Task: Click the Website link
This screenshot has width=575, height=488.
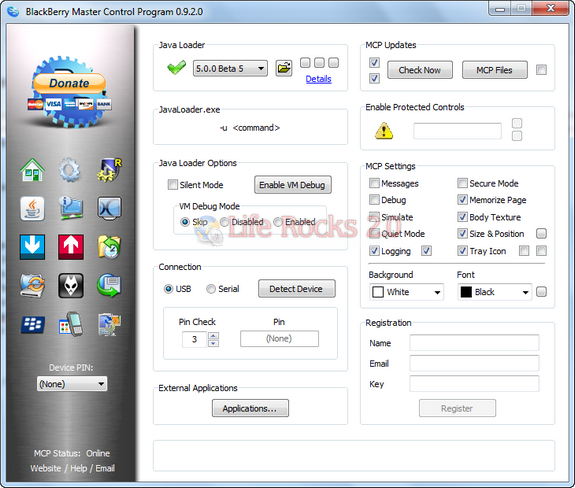Action: tap(45, 468)
